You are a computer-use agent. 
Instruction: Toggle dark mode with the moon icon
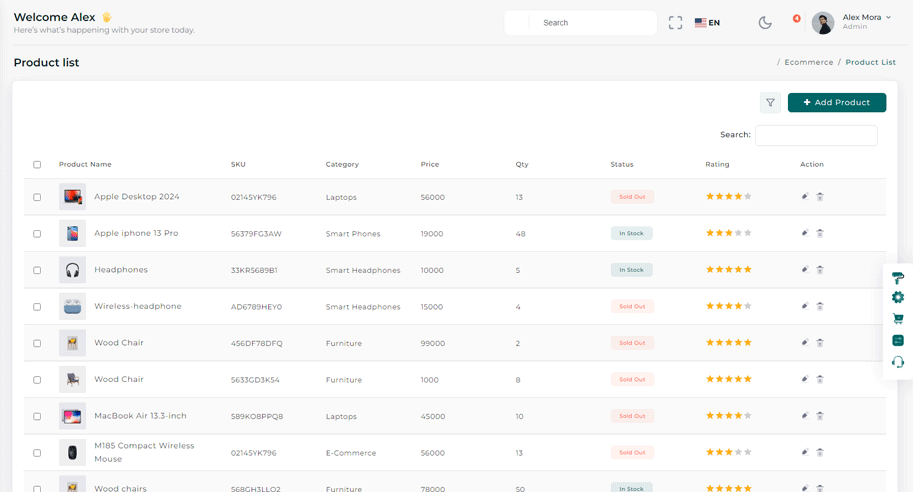coord(765,22)
